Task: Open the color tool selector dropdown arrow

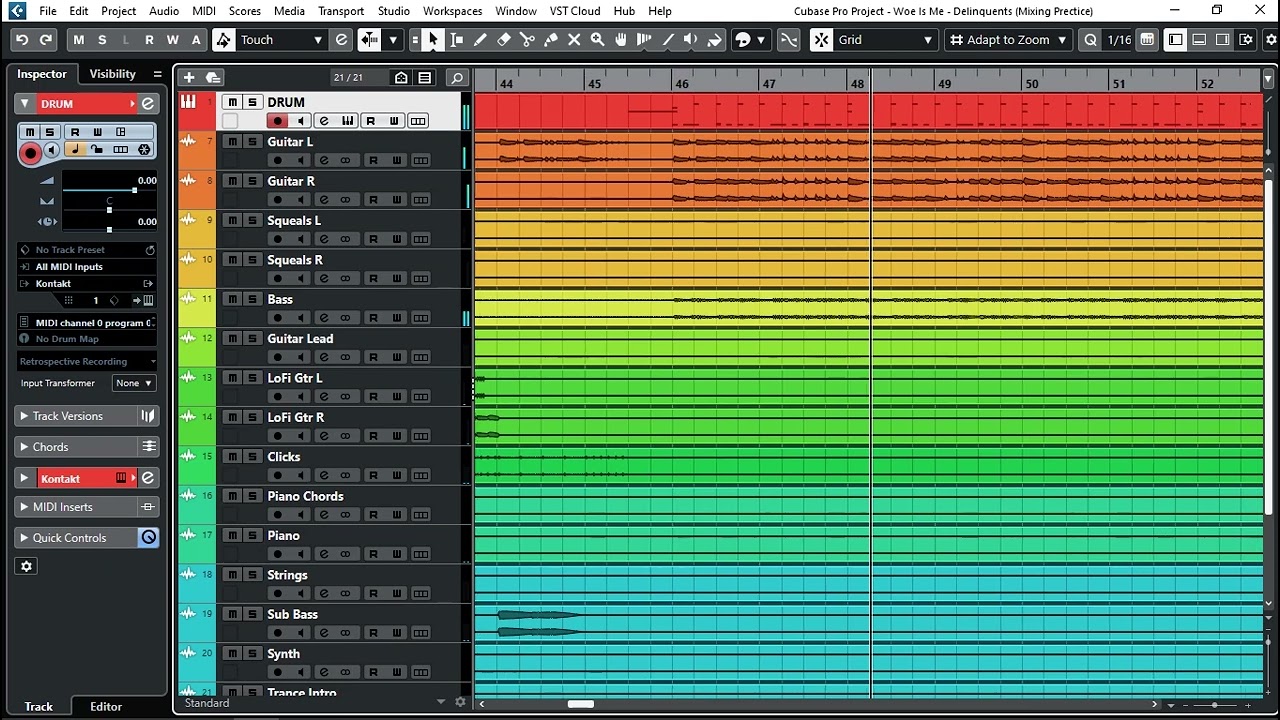Action: click(762, 40)
